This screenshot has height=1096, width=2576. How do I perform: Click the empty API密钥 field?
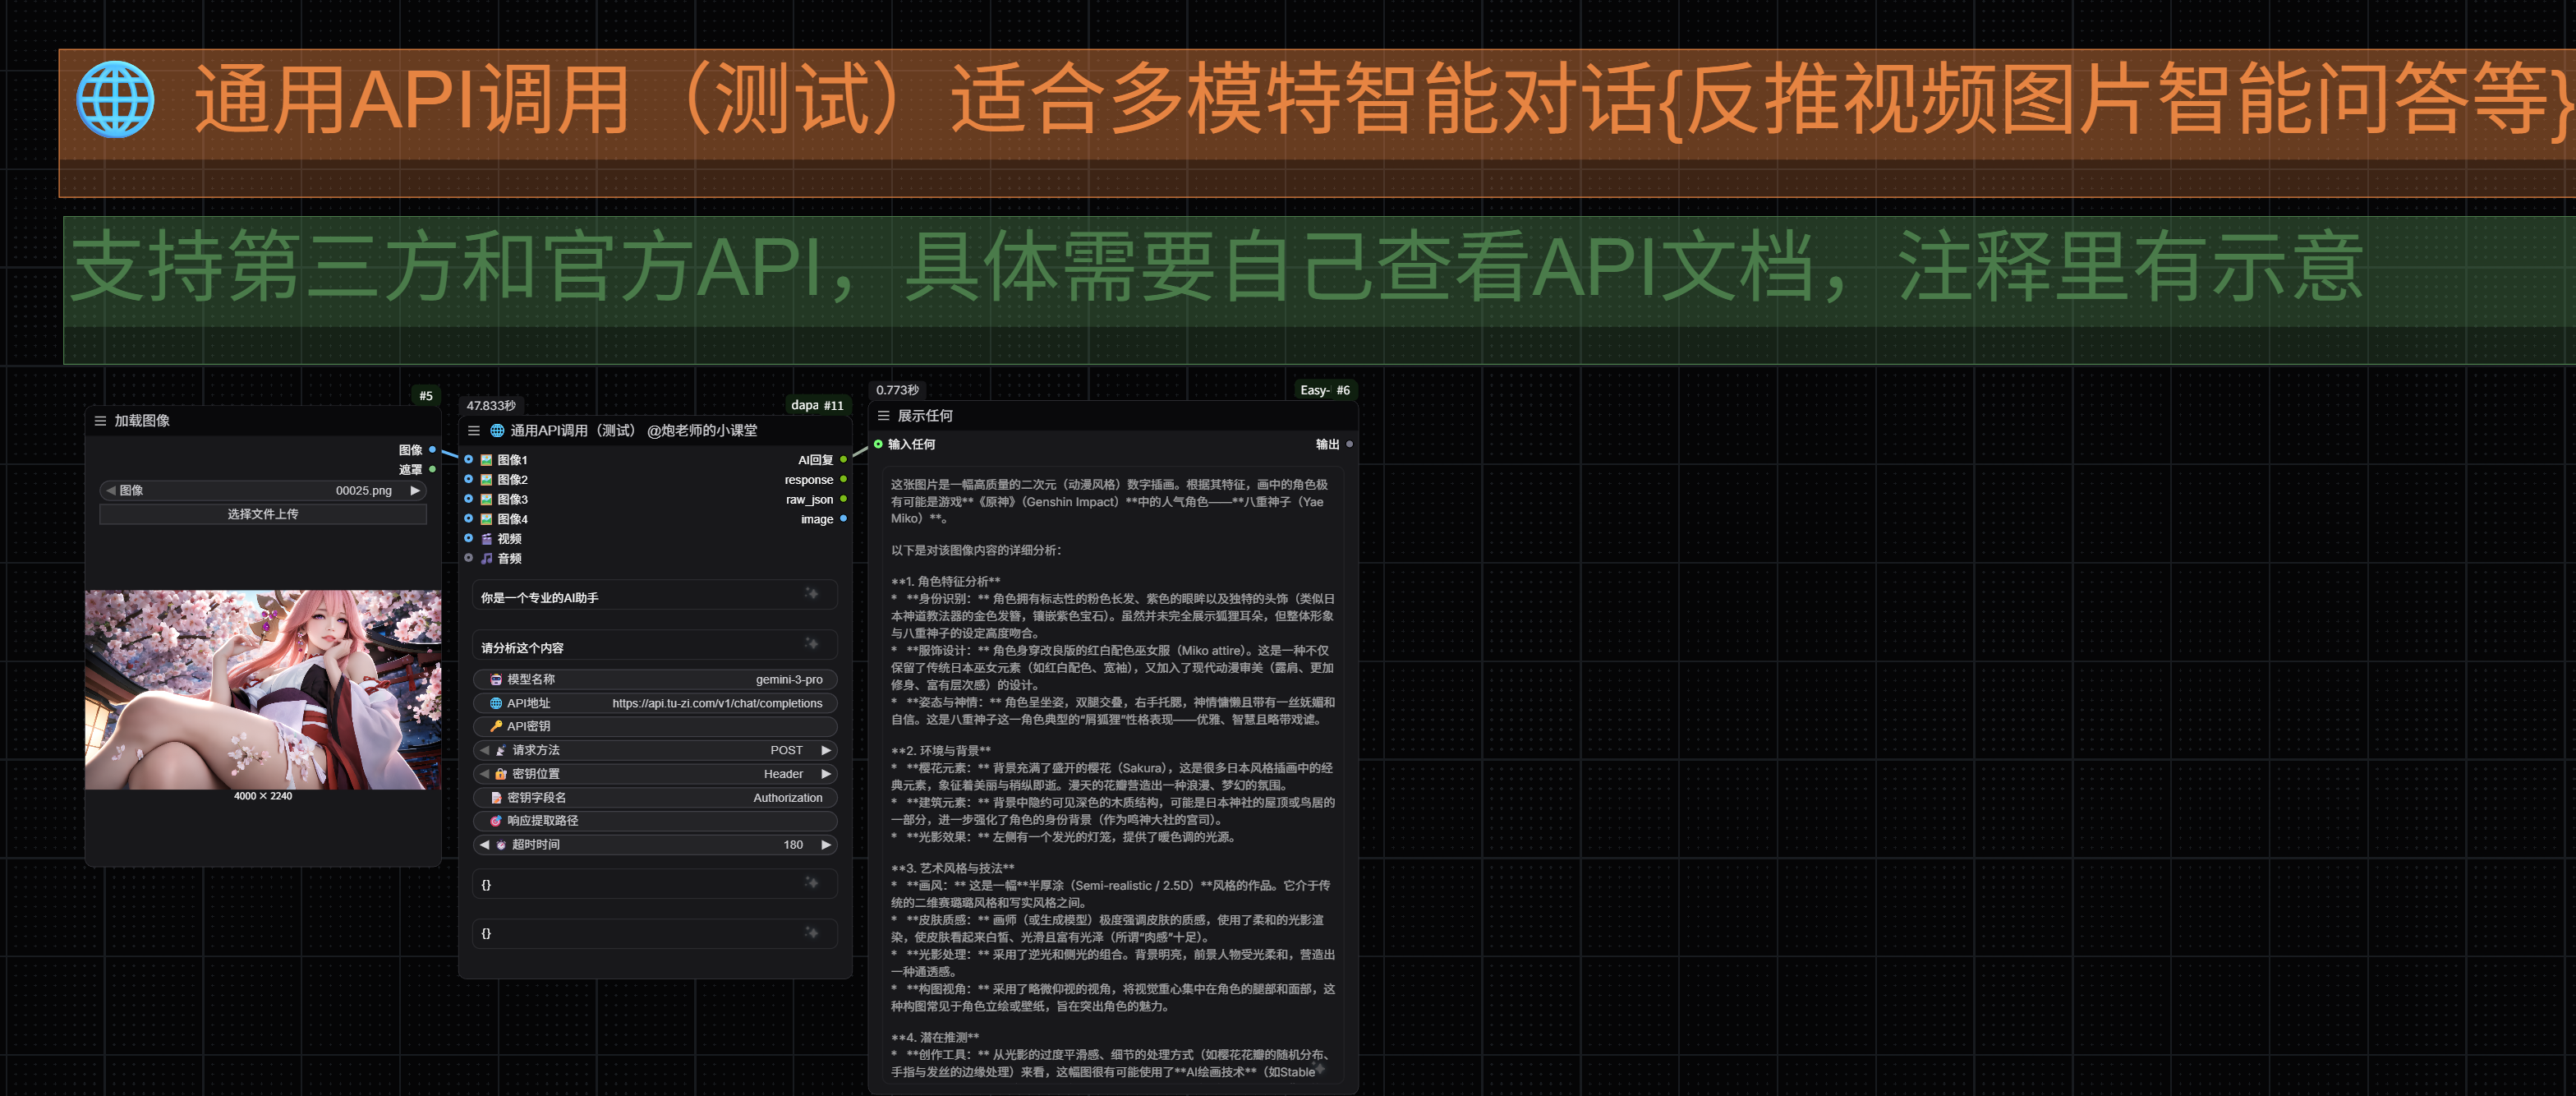point(655,727)
